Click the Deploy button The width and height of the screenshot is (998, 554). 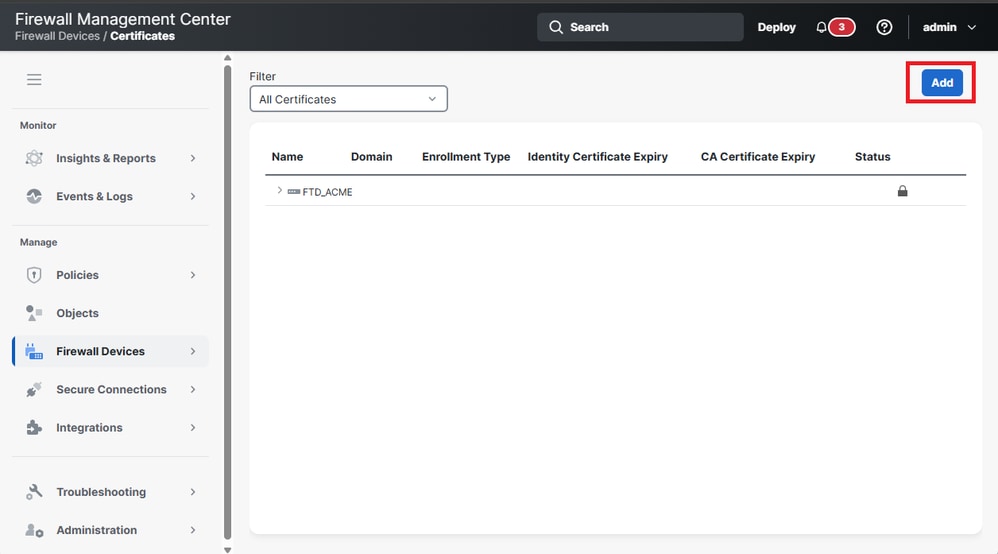click(777, 27)
